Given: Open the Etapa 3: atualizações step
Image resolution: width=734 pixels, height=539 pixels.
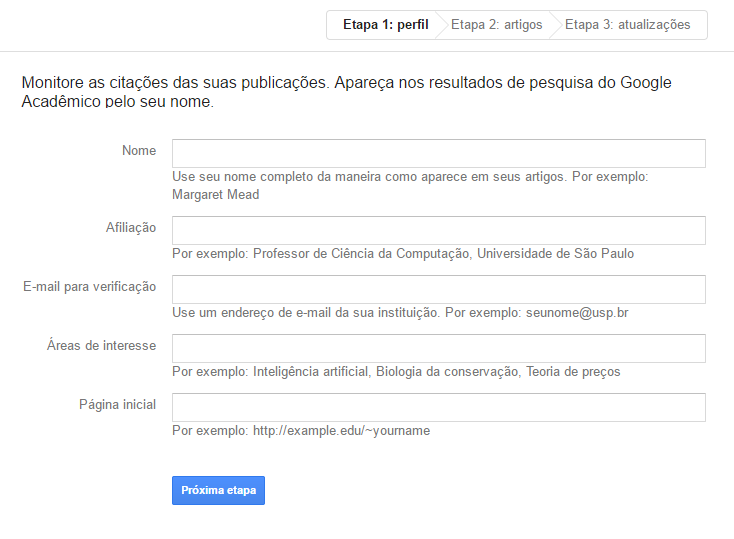Looking at the screenshot, I should [627, 25].
